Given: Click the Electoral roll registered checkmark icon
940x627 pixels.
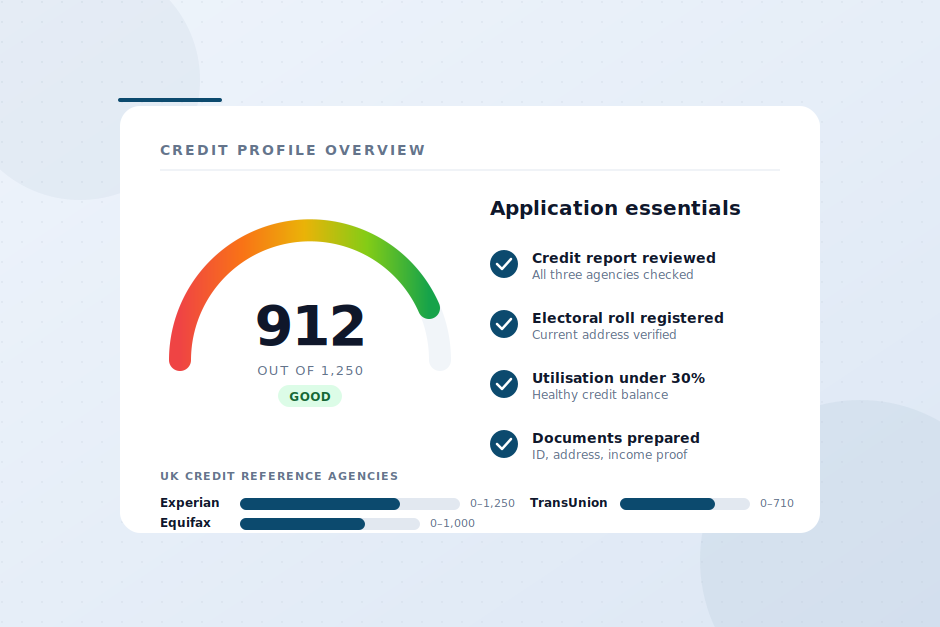Looking at the screenshot, I should click(x=504, y=324).
